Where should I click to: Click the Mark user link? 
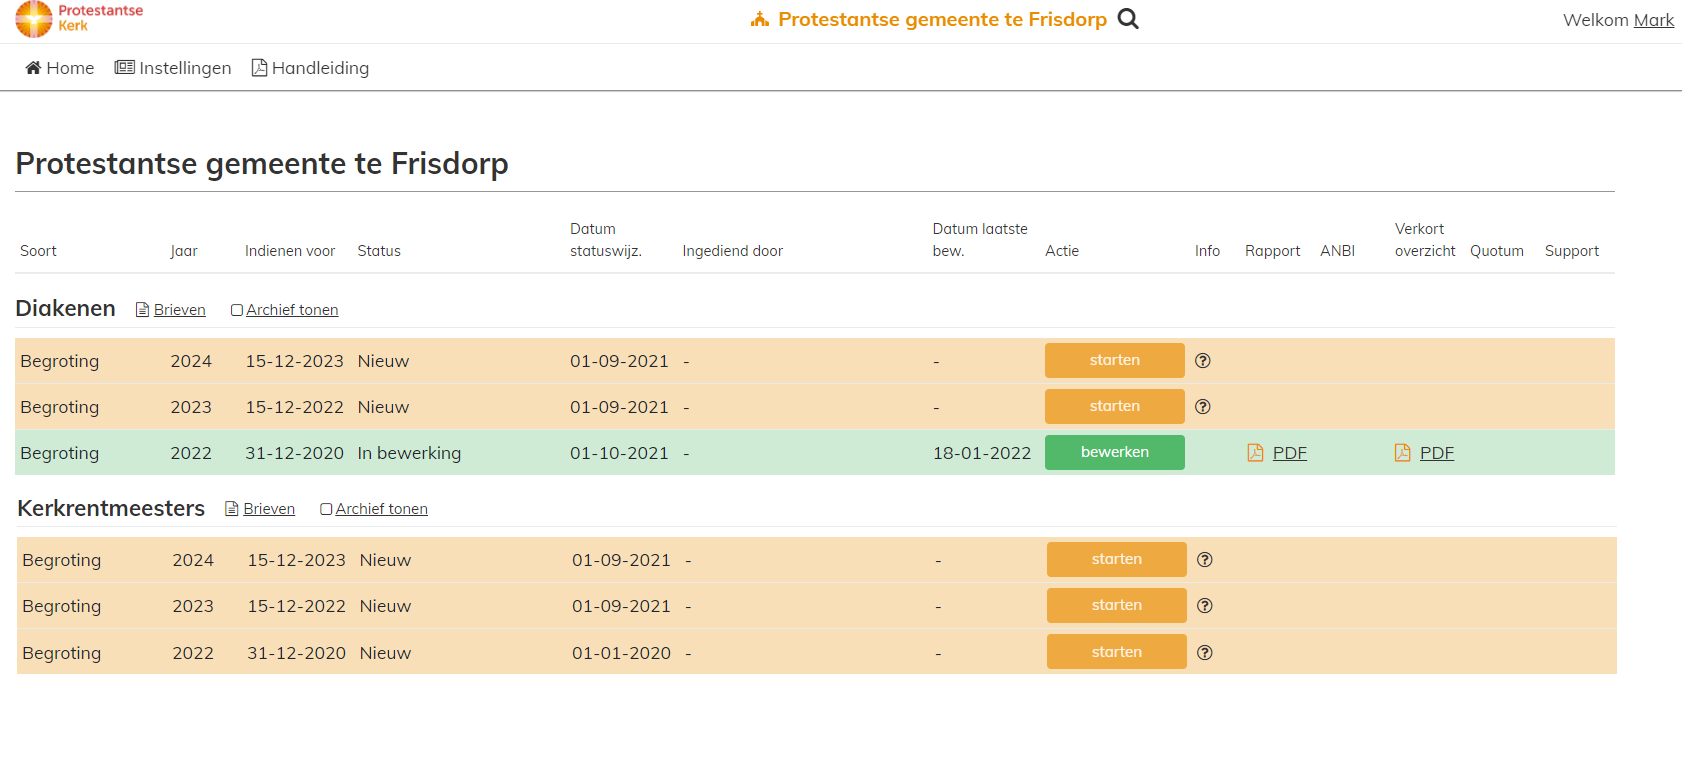pos(1653,20)
